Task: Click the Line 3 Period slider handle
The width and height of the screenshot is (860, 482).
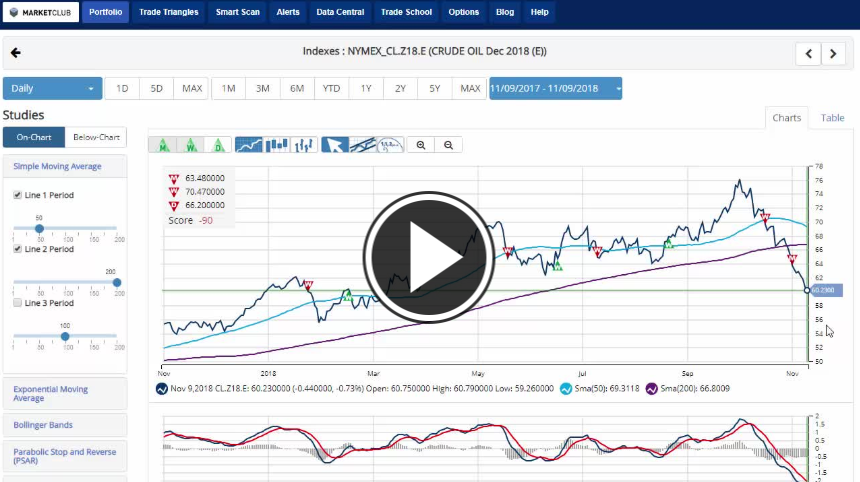Action: coord(65,336)
